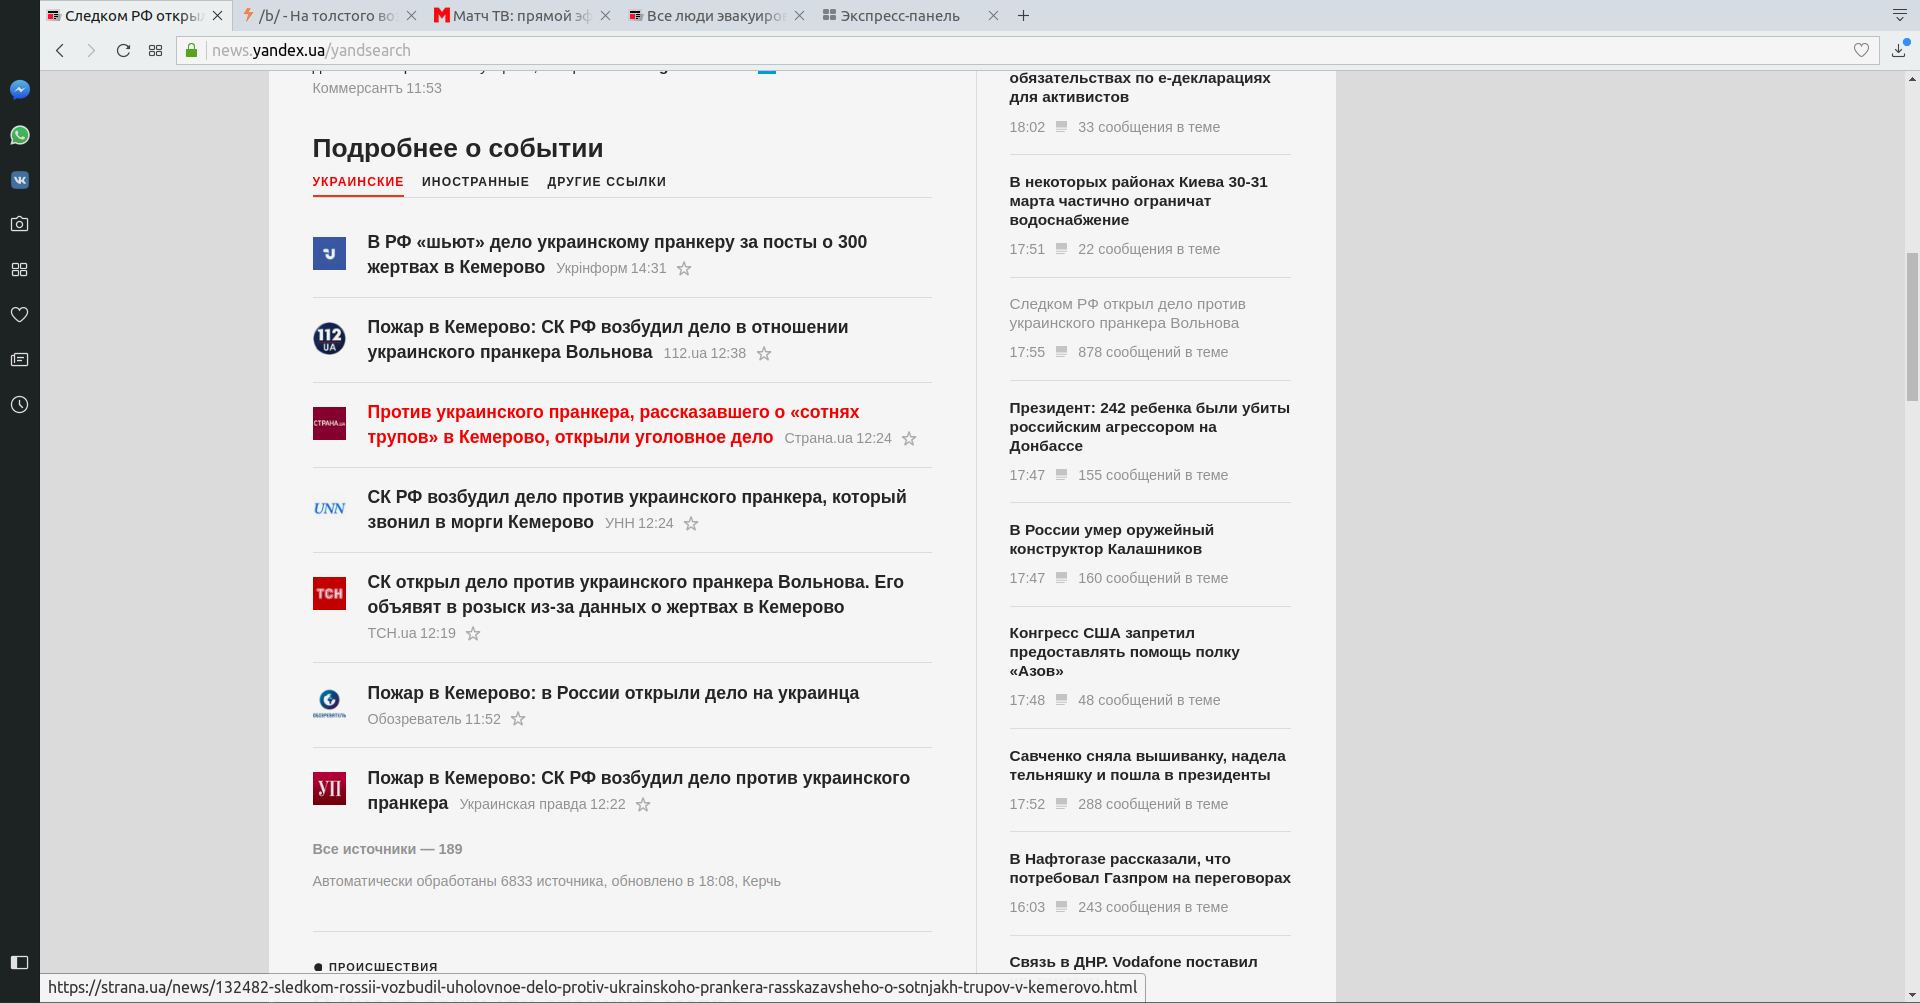Image resolution: width=1920 pixels, height=1003 pixels.
Task: Click the Коммерсантъ 11:53 source text
Action: tap(377, 88)
